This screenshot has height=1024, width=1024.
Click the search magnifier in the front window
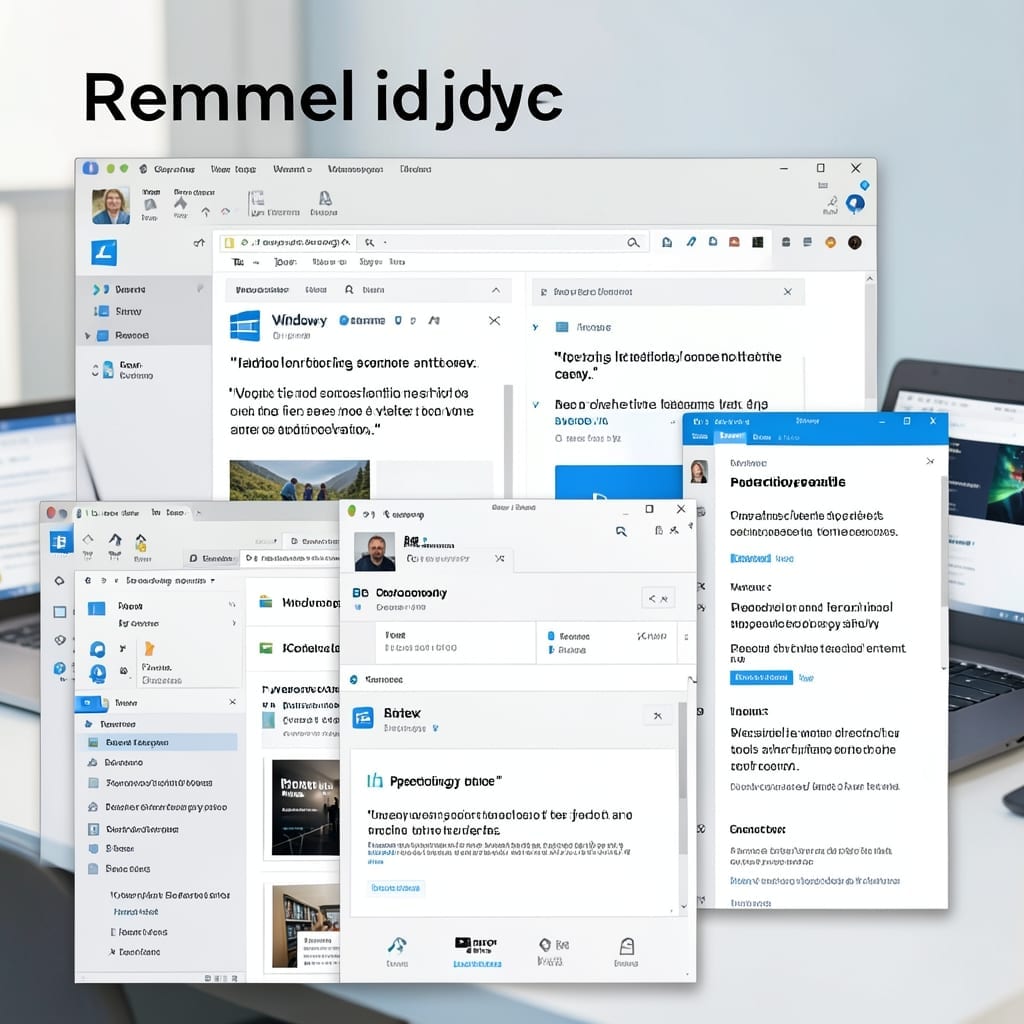pos(621,532)
